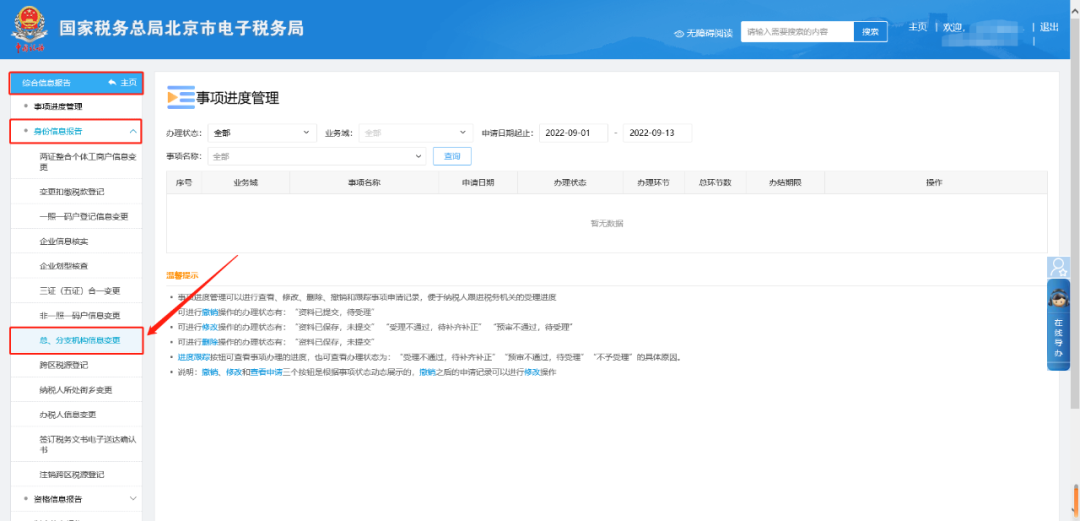Click the 事项进度管理 heading icon
This screenshot has width=1080, height=521.
[x=181, y=99]
